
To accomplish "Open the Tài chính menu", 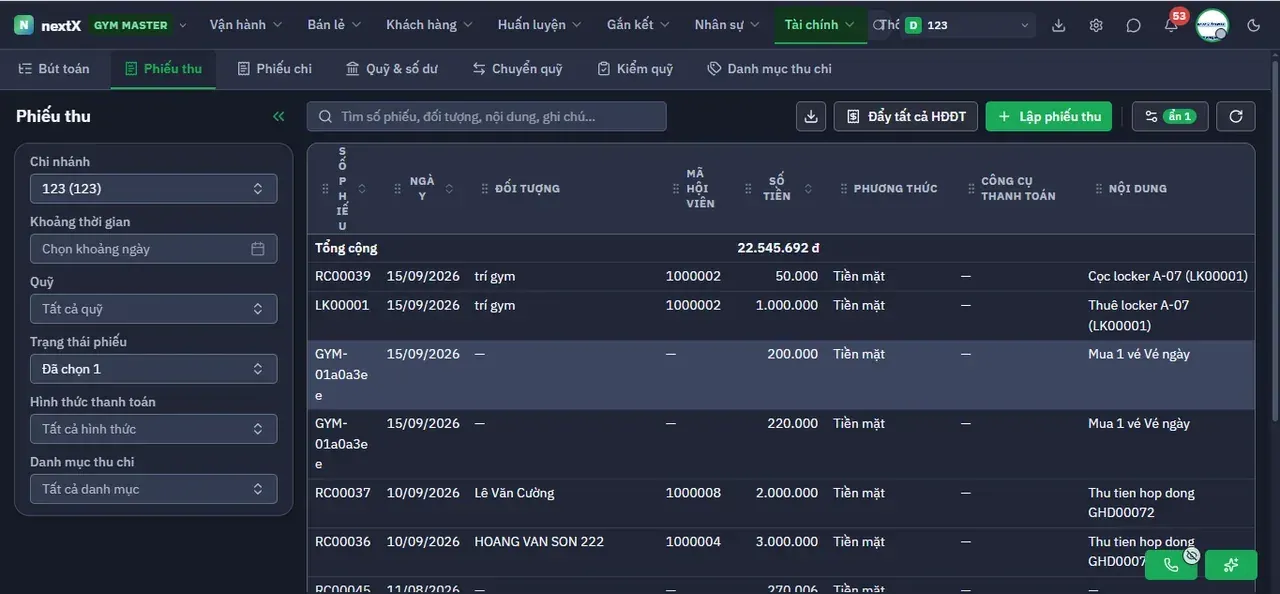I will pyautogui.click(x=820, y=25).
